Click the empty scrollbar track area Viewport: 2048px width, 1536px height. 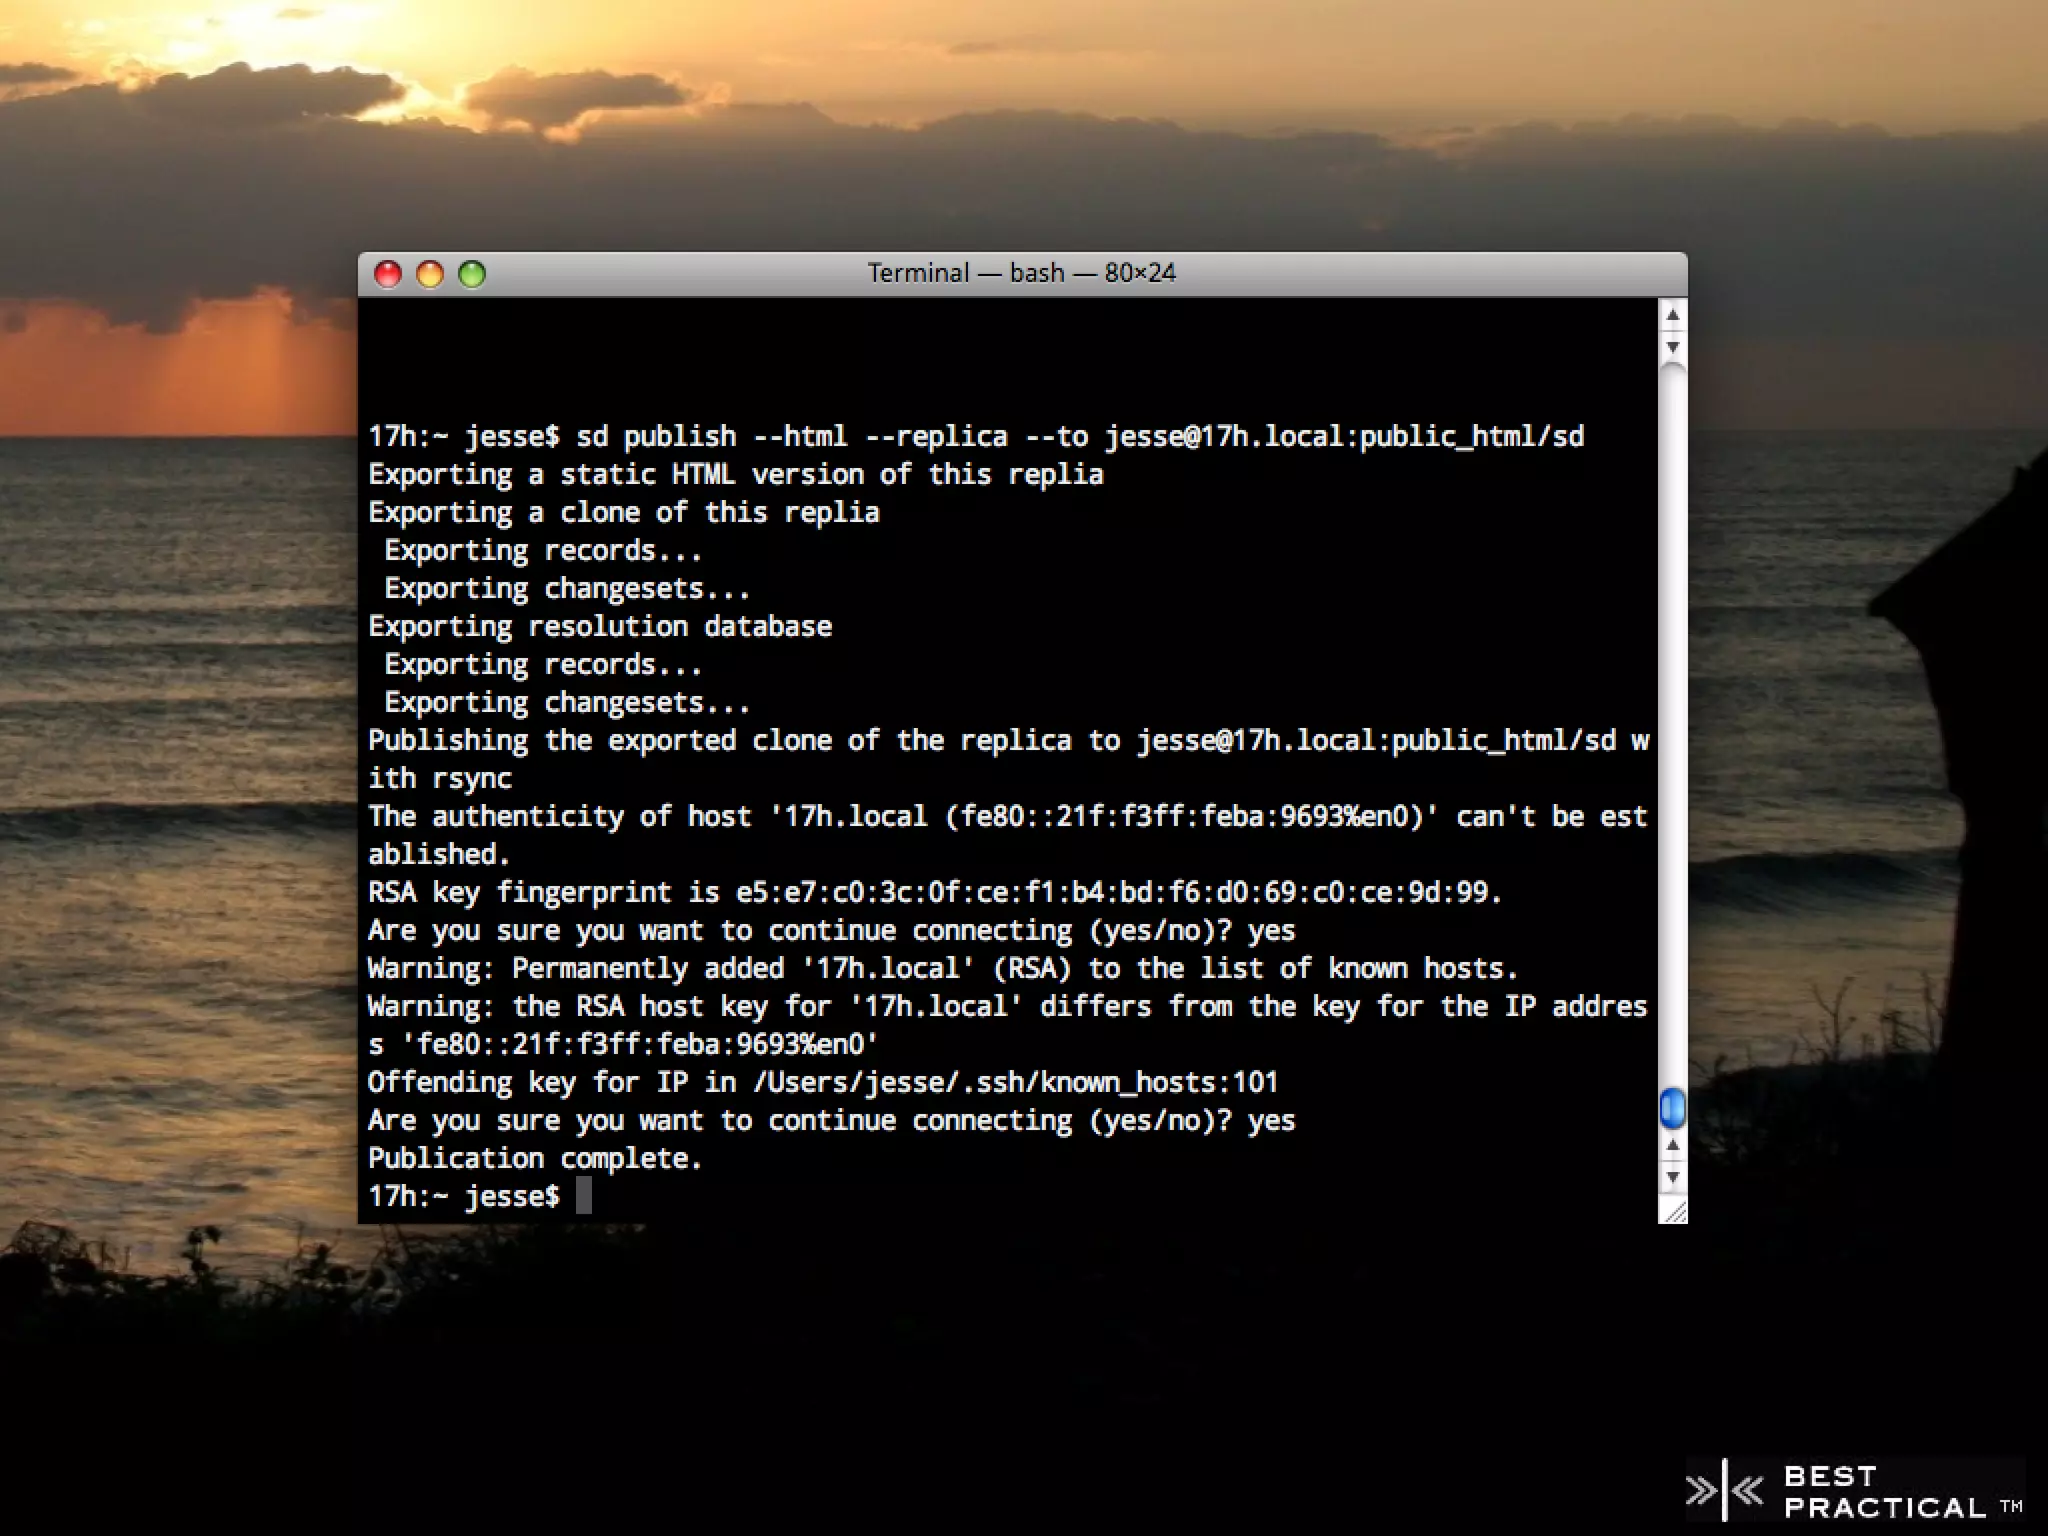pyautogui.click(x=1672, y=720)
